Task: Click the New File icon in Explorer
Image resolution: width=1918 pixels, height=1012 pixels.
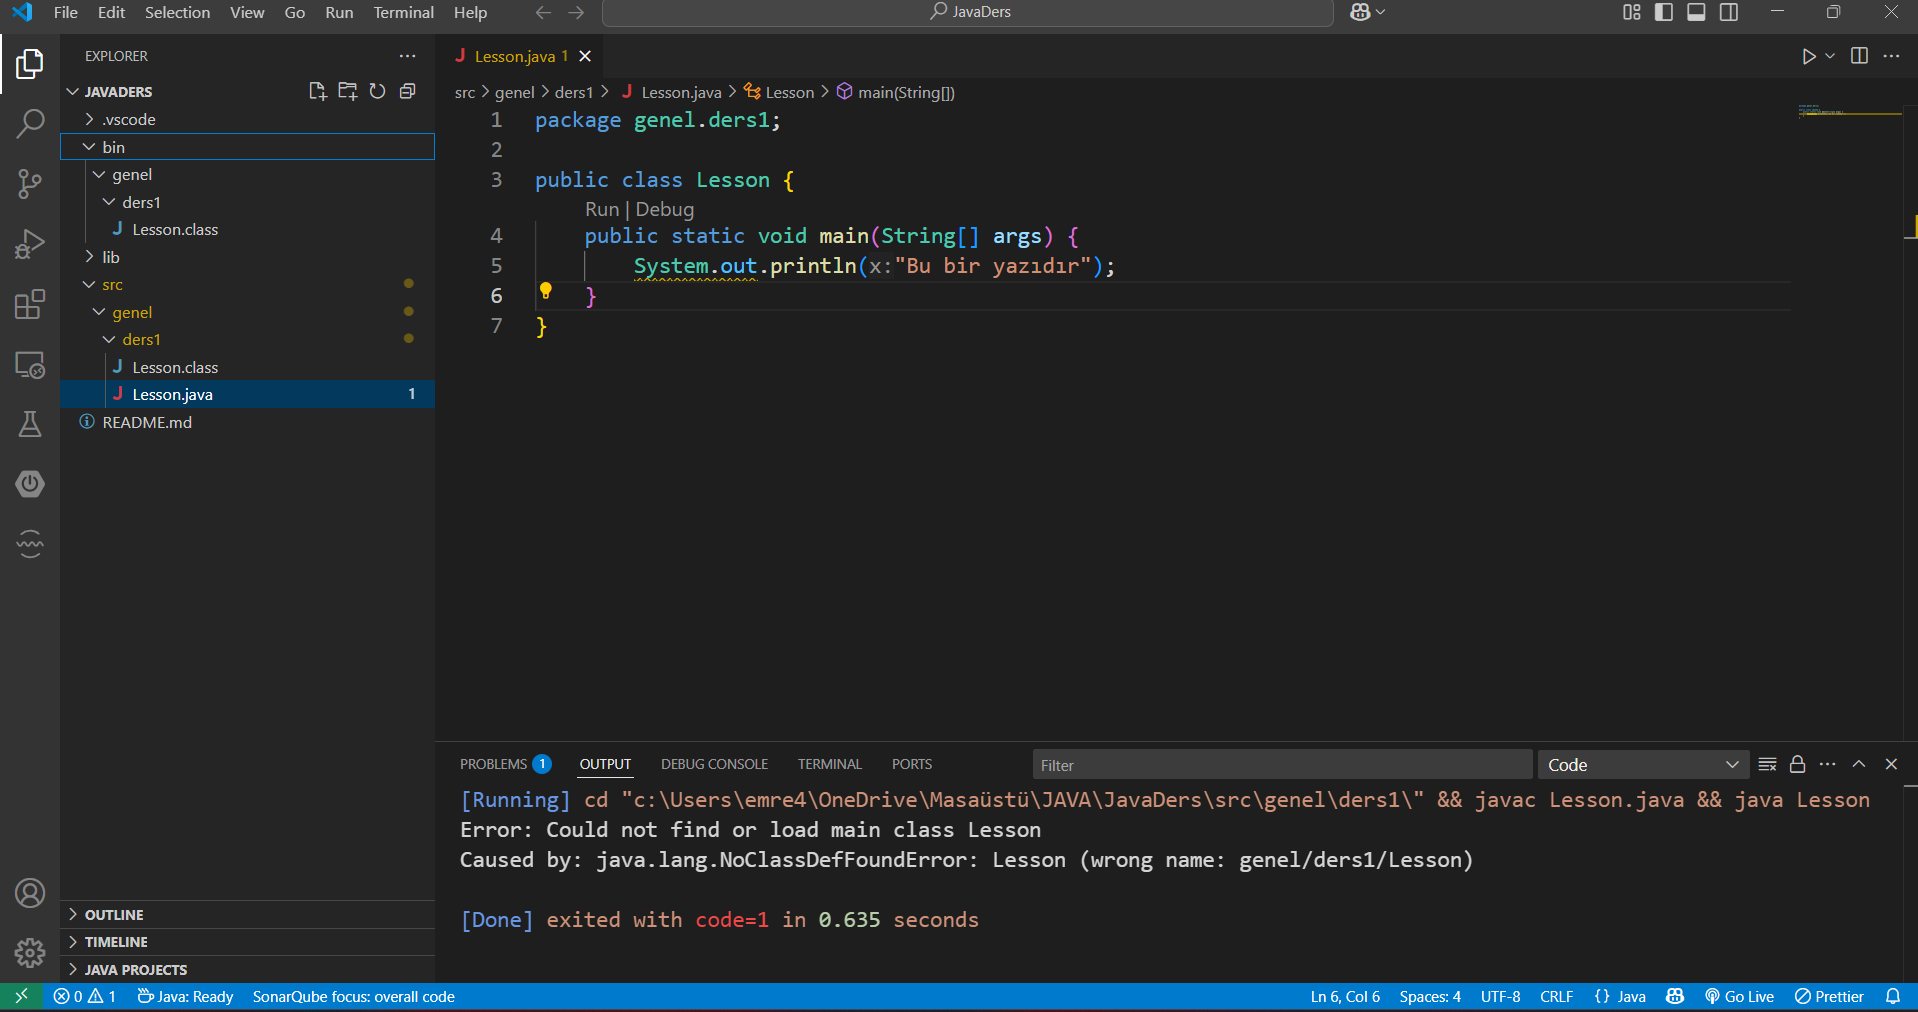Action: 317,91
